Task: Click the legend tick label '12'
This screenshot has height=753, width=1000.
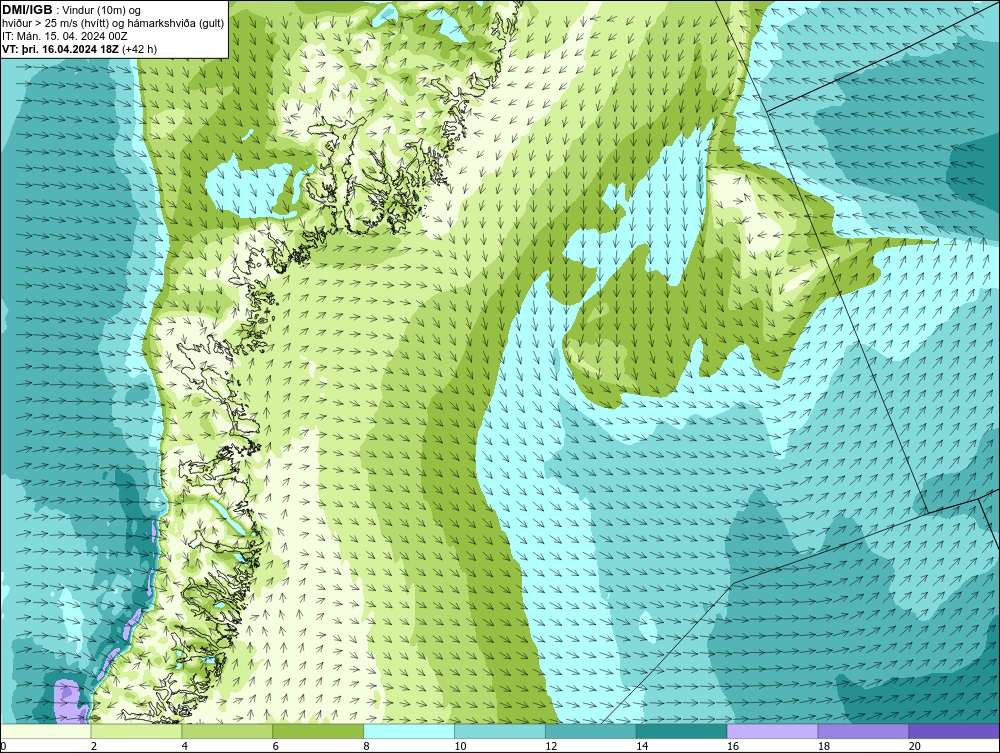Action: tap(551, 746)
